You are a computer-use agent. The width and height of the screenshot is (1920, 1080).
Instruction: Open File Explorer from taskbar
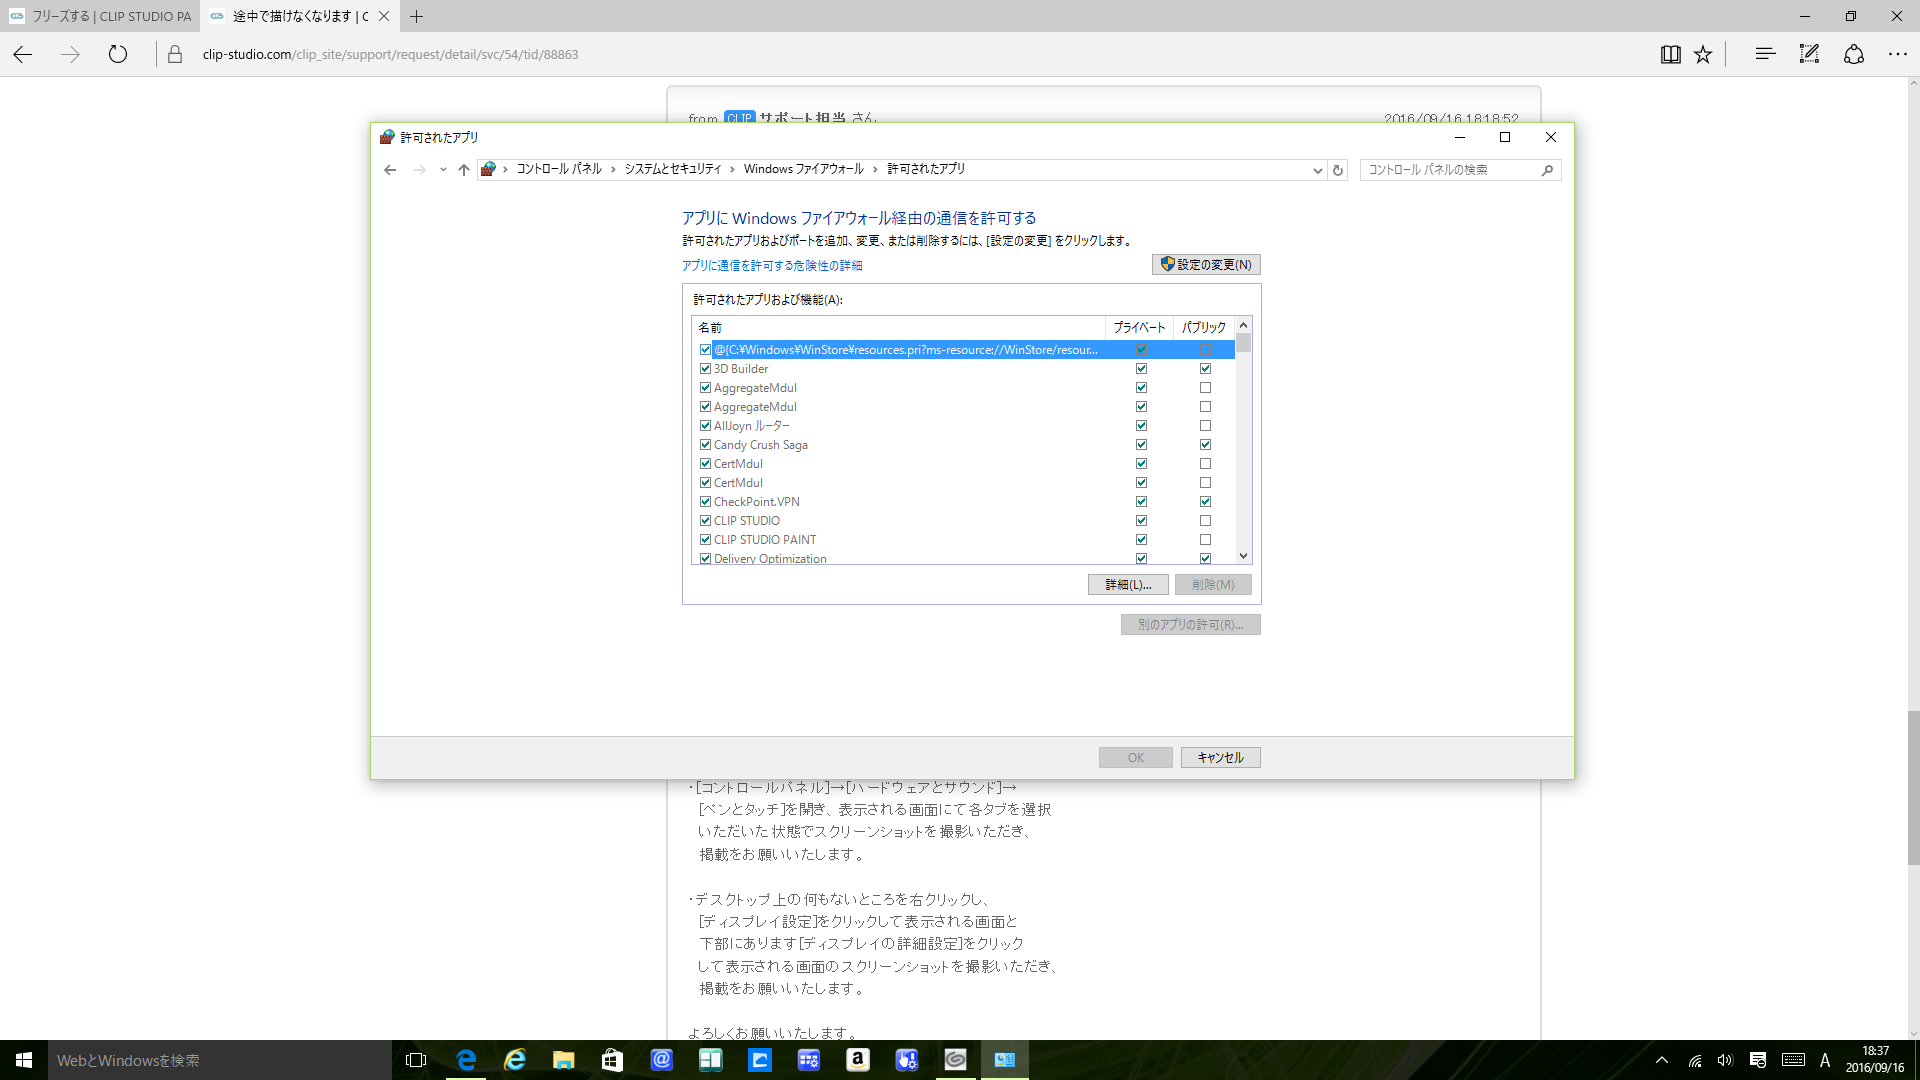563,1060
